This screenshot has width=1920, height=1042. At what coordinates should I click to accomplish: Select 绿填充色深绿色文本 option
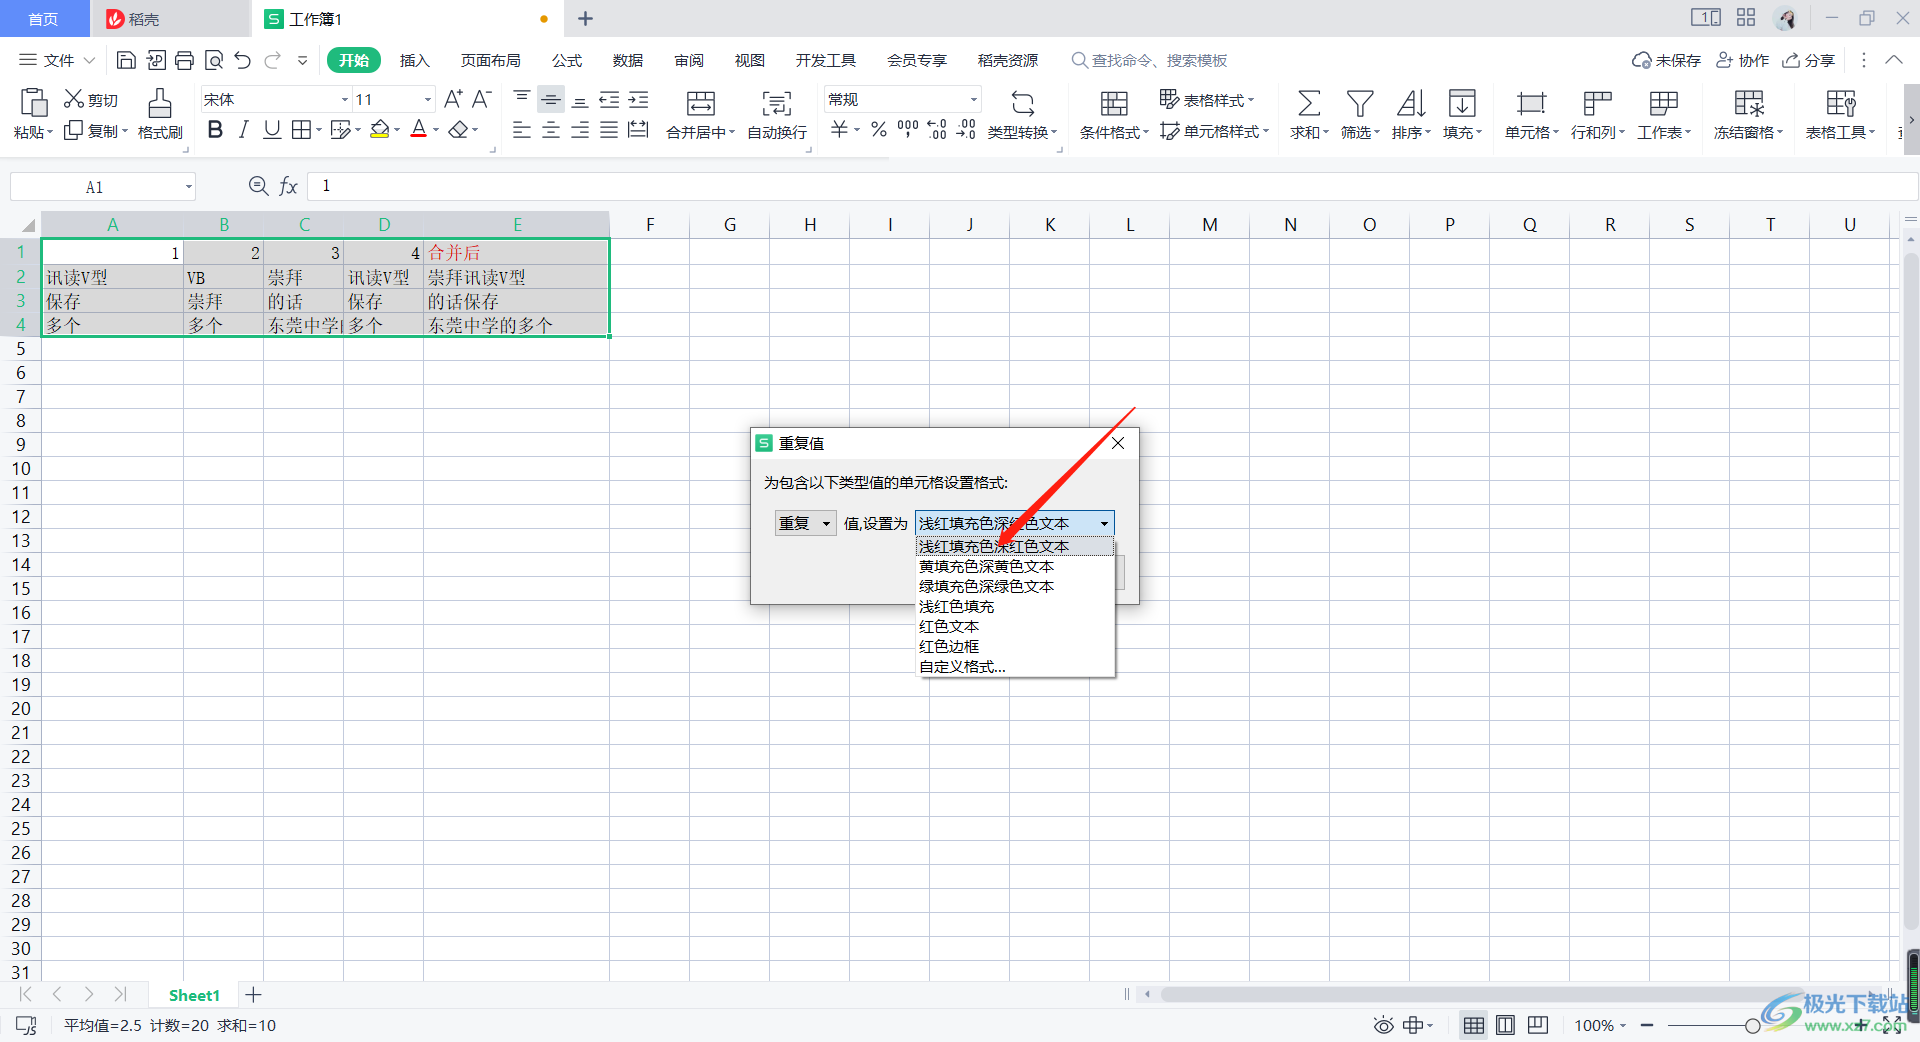1015,586
